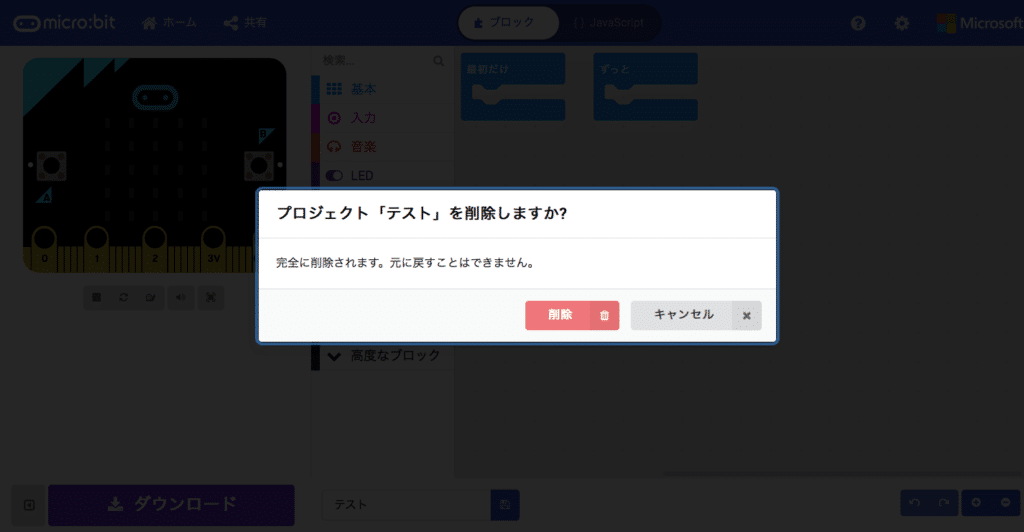The width and height of the screenshot is (1024, 532).
Task: Open the 基本 (Basic) block category
Action: (x=383, y=89)
